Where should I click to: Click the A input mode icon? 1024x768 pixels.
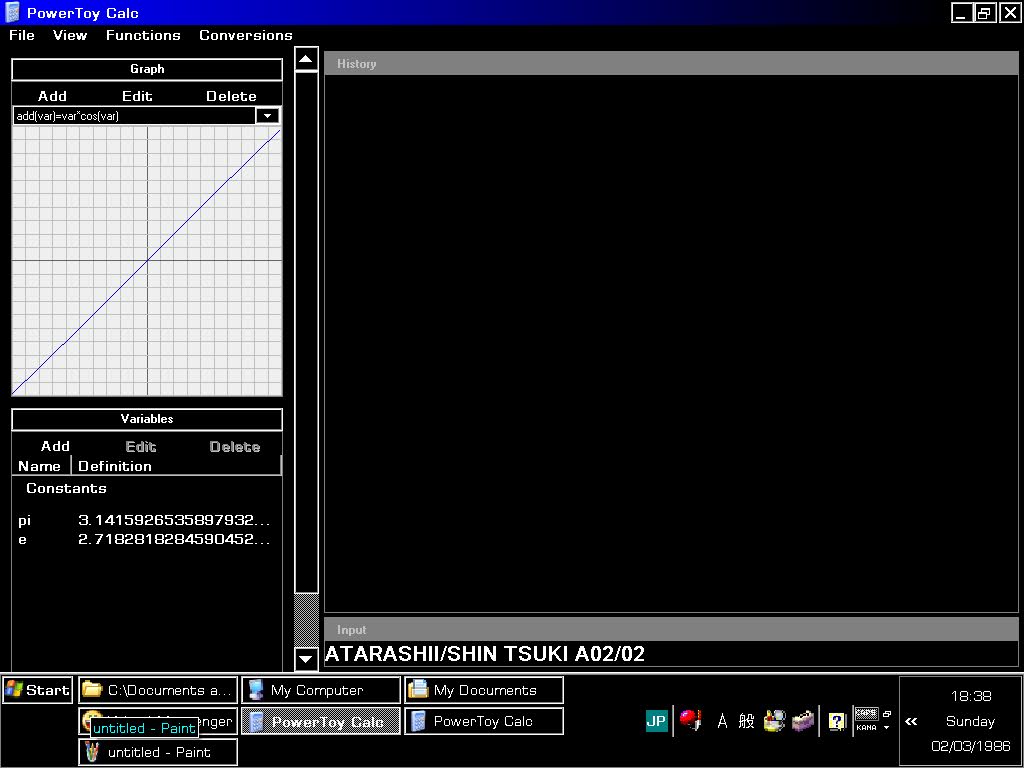click(x=722, y=721)
